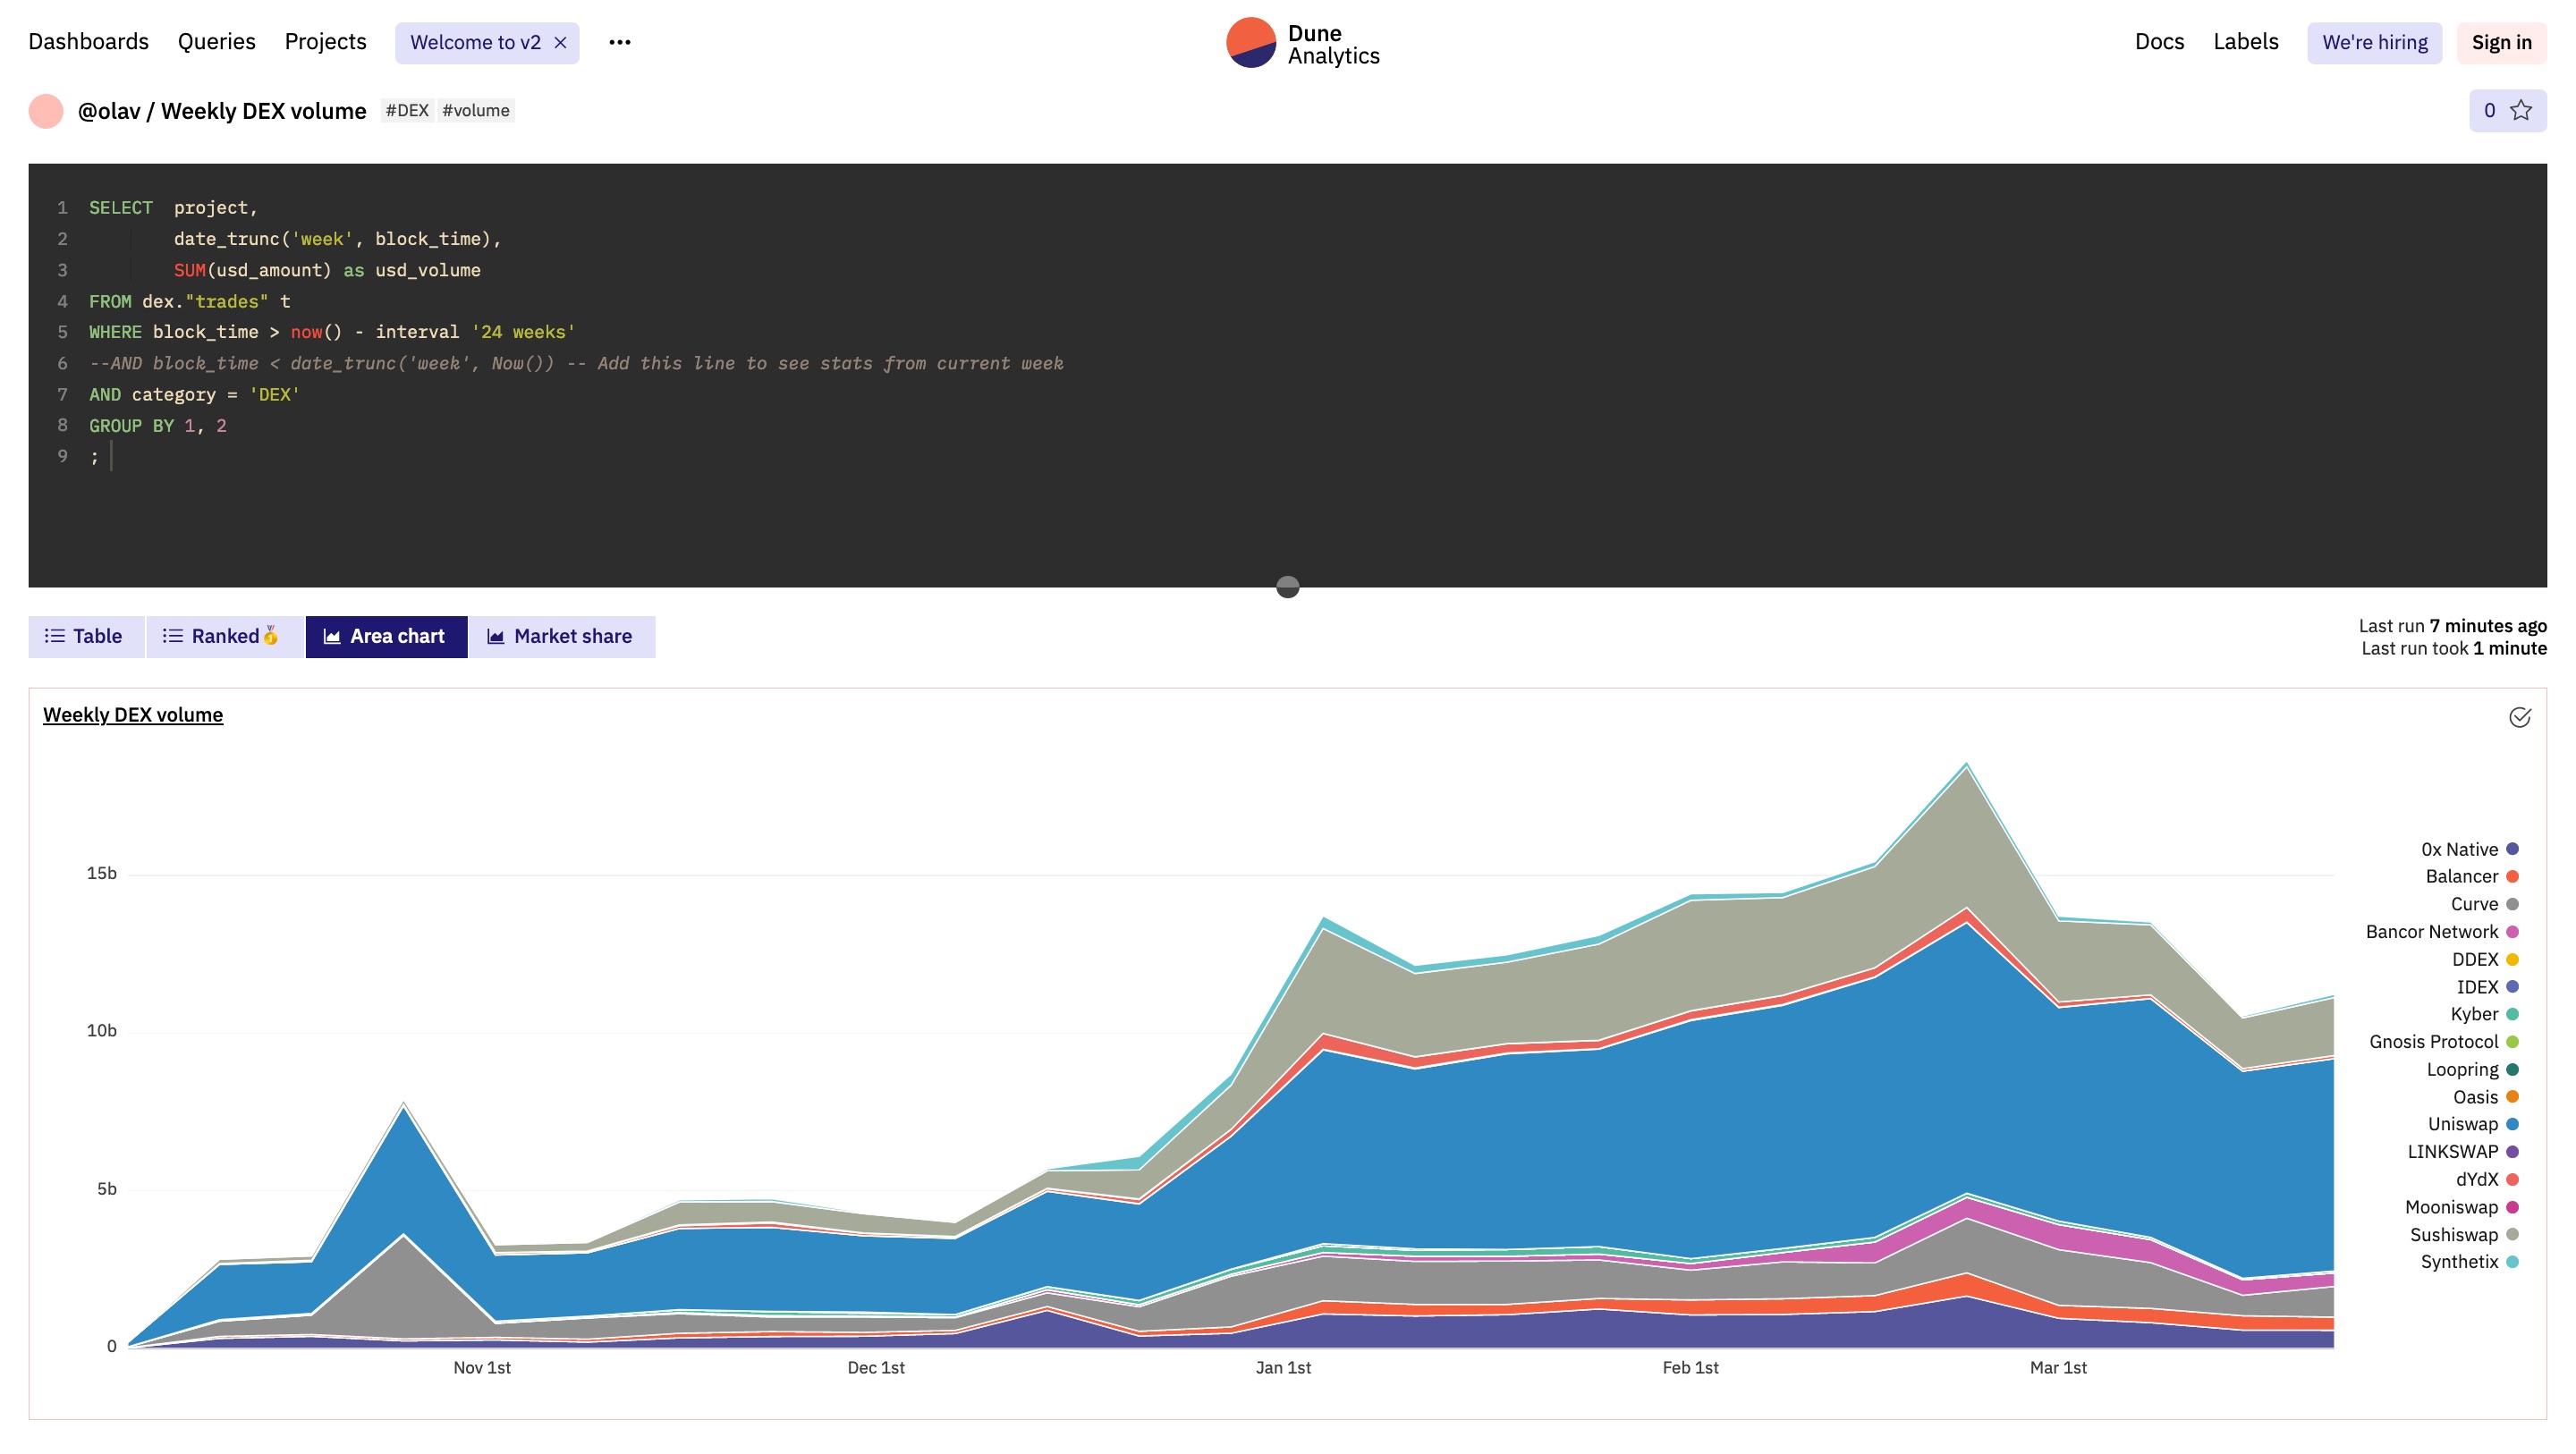Toggle Uniswap series in legend
The height and width of the screenshot is (1454, 2576).
coord(2473,1124)
